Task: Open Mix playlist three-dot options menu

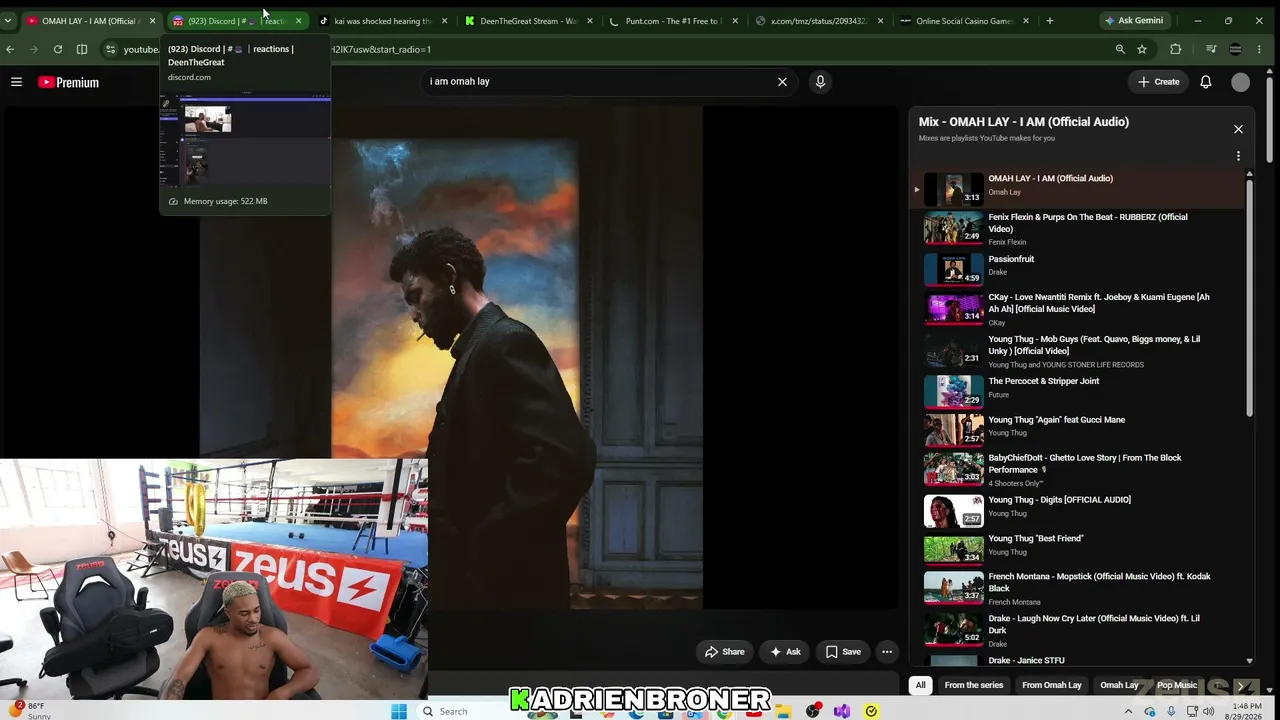Action: (x=1238, y=156)
